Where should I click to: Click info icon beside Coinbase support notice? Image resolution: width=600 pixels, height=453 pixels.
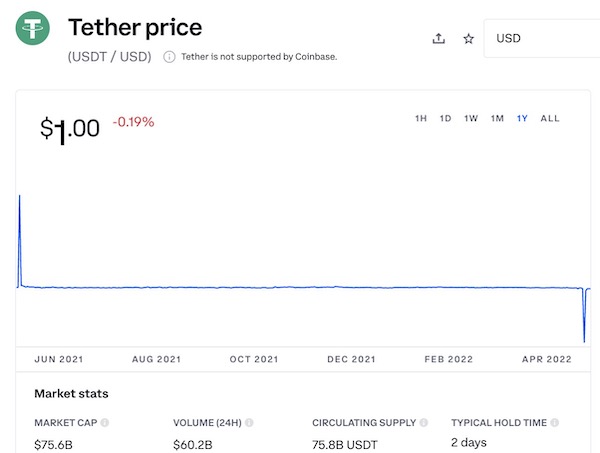169,57
